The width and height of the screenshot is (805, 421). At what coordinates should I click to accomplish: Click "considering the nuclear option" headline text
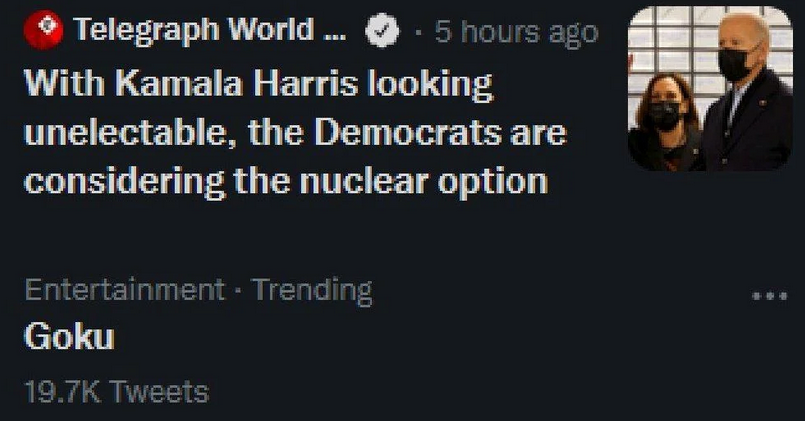click(286, 181)
